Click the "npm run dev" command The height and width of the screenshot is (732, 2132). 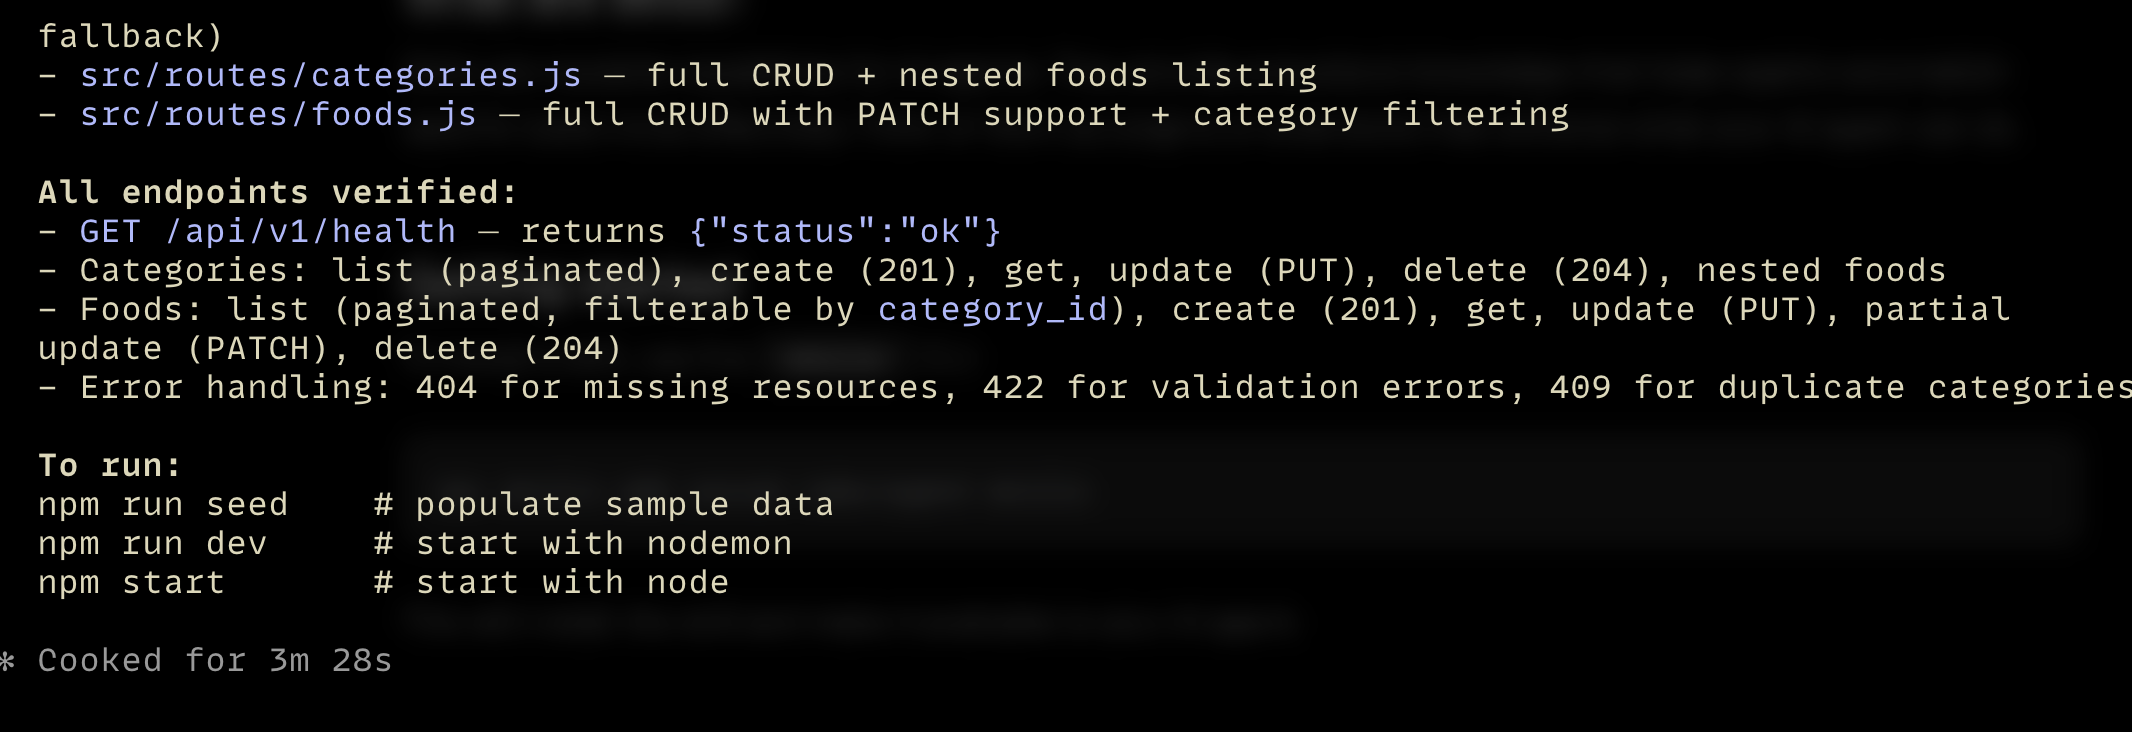pyautogui.click(x=152, y=544)
